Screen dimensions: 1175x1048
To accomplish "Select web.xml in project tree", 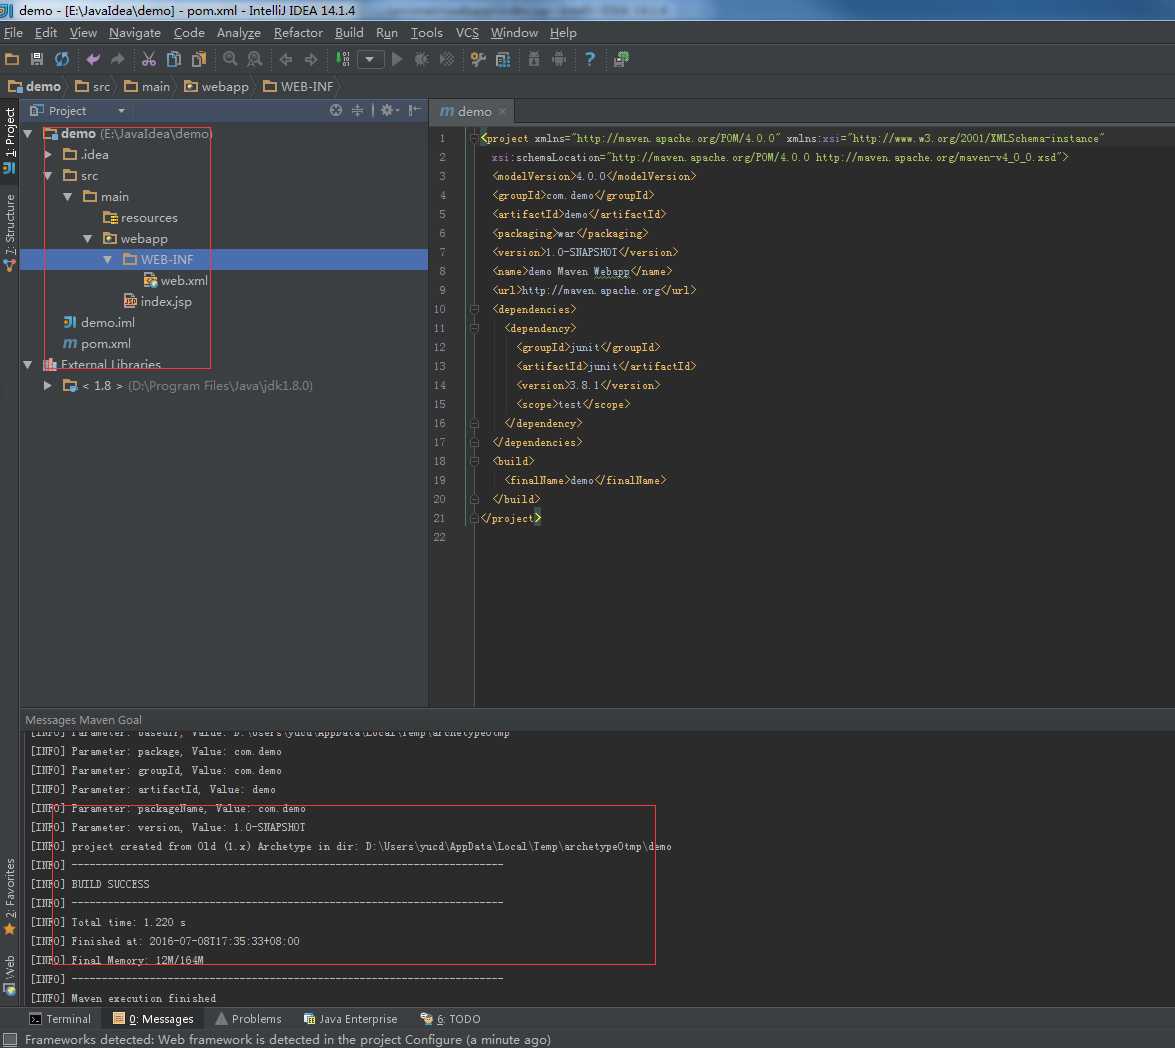I will [176, 280].
